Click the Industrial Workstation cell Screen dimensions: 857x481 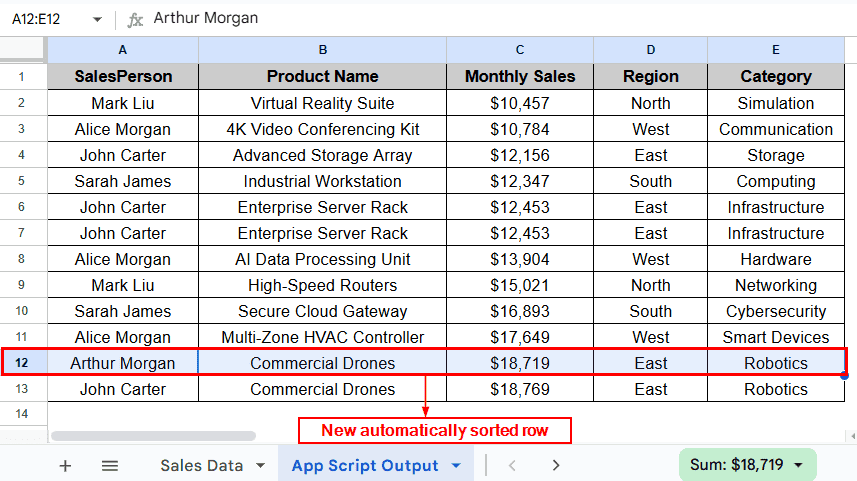tap(322, 181)
